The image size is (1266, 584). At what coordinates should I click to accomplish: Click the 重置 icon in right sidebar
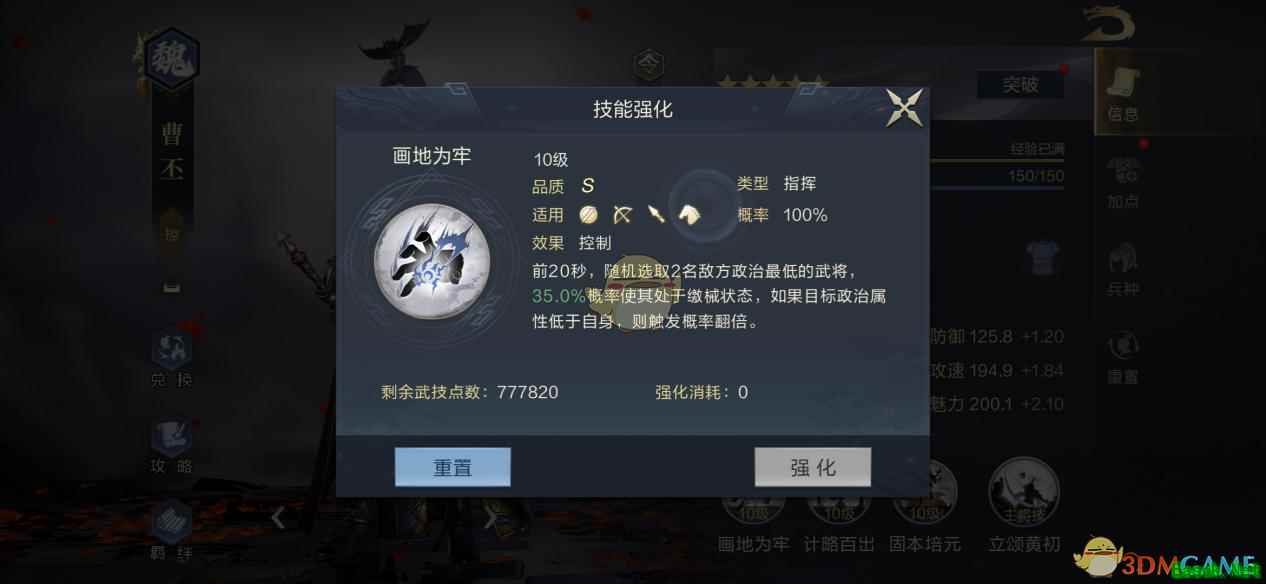pos(1124,357)
